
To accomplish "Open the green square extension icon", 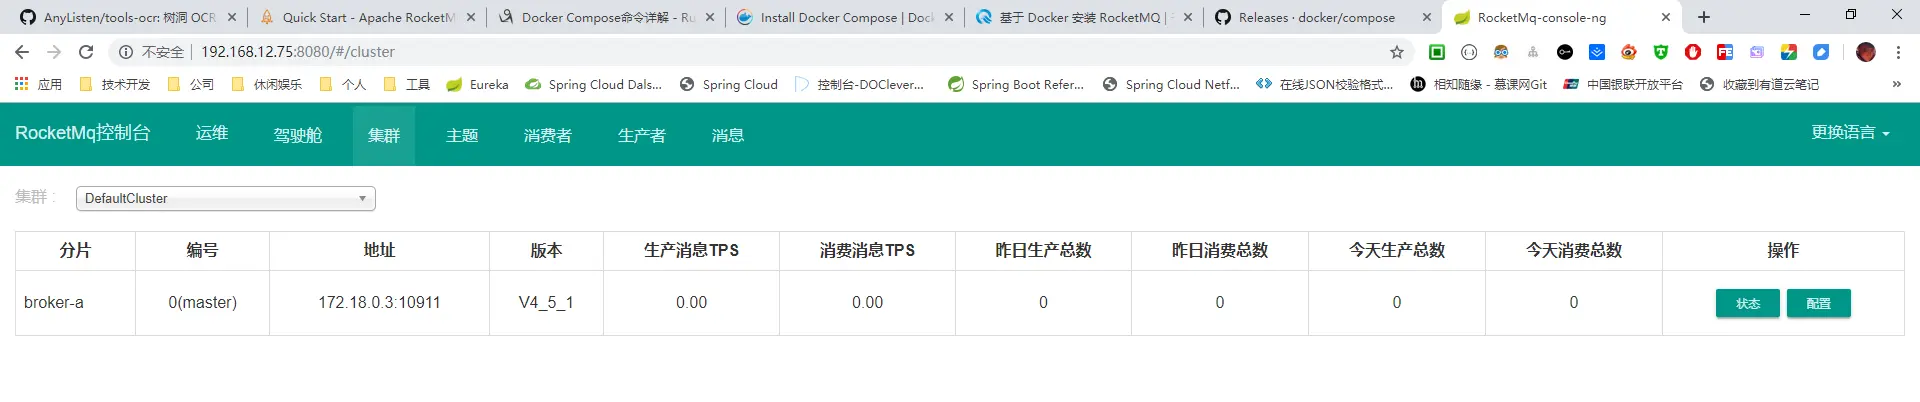I will (1437, 52).
